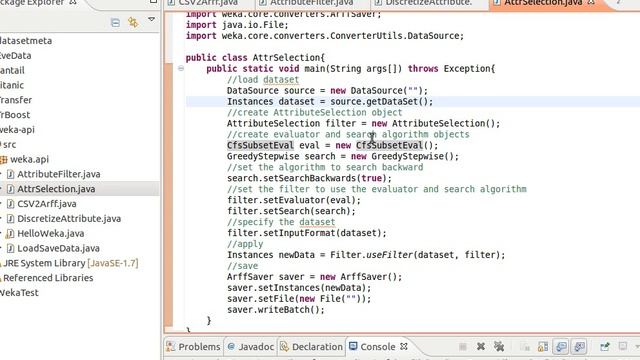The image size is (640, 360).
Task: Close the Console tab
Action: tap(404, 347)
